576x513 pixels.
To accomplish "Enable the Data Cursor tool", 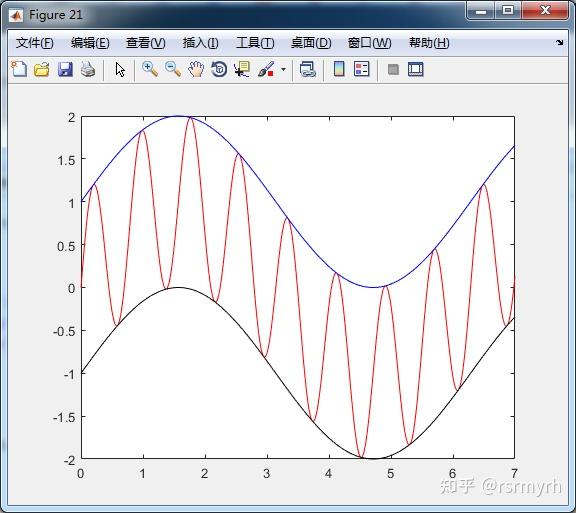I will [242, 69].
